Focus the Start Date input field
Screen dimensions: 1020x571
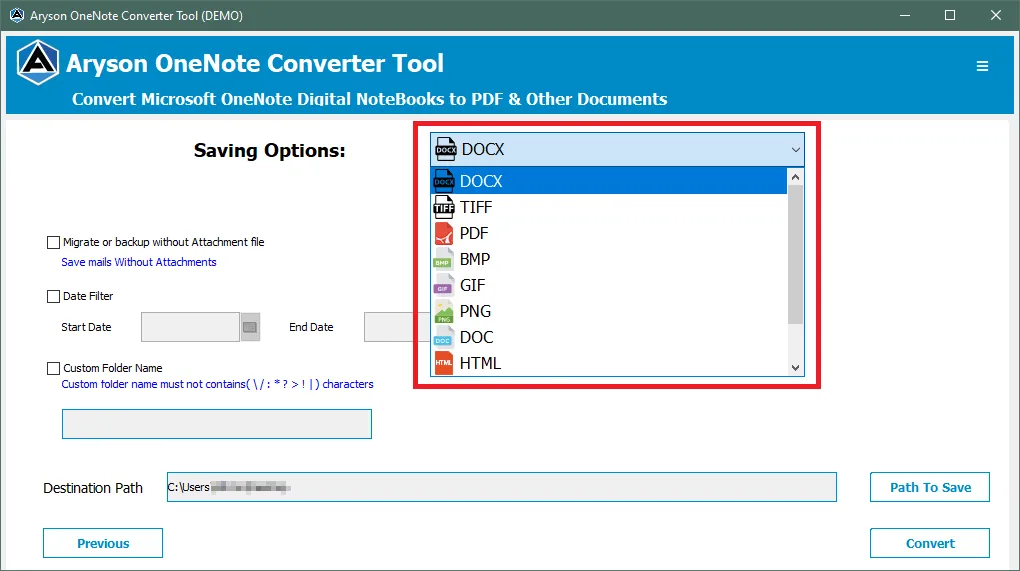coord(191,327)
